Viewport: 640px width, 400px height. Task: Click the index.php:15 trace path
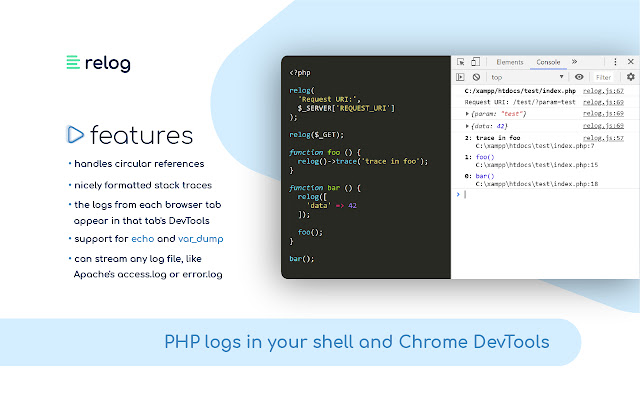pos(536,165)
